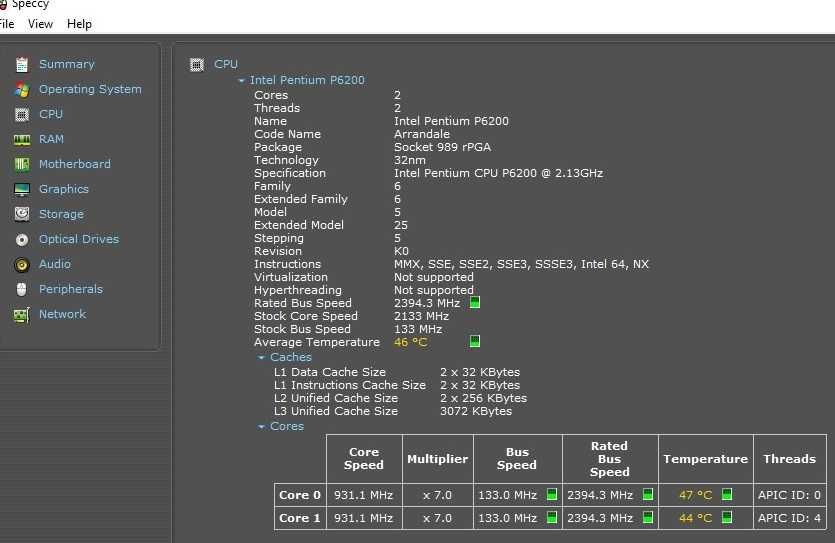Open the View menu
Image resolution: width=835 pixels, height=543 pixels.
click(x=40, y=24)
